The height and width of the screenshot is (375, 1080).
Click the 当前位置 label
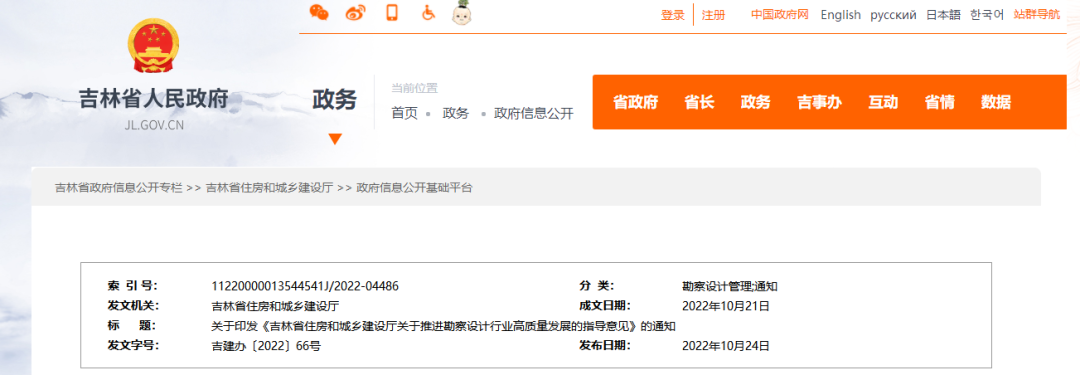[415, 88]
